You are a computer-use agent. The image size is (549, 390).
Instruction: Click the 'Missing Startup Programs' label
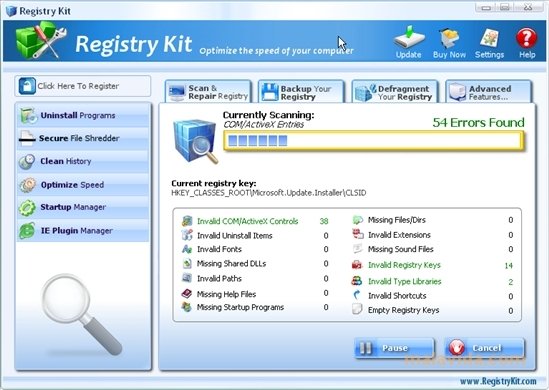coord(240,307)
